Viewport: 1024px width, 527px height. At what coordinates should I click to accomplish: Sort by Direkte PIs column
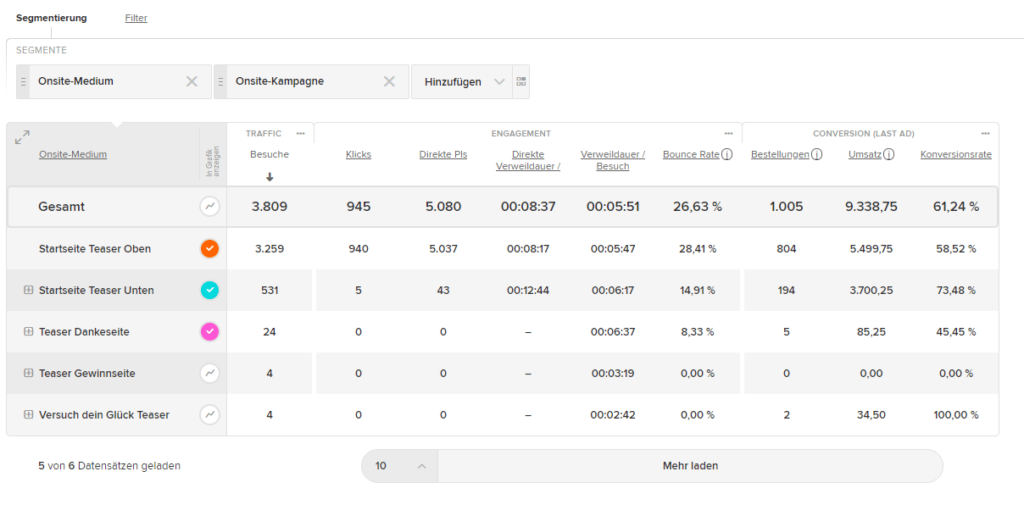click(x=443, y=155)
